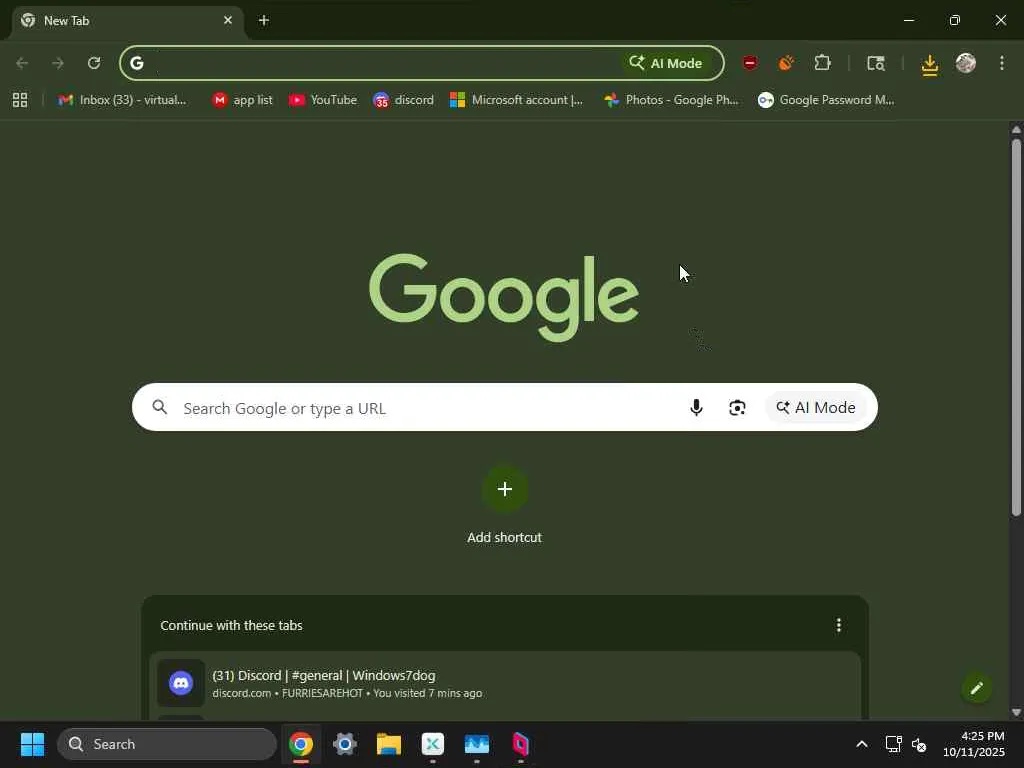This screenshot has height=768, width=1024.
Task: Open the Inbox (33) Gmail bookmark
Action: coord(122,100)
